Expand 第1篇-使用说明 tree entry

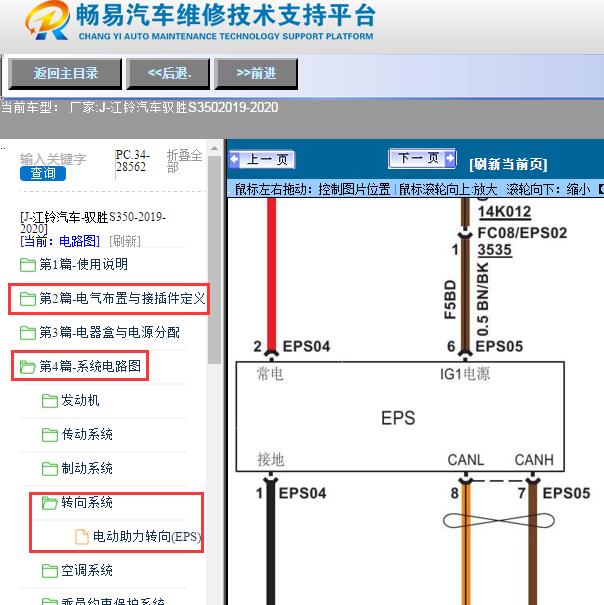(x=83, y=265)
